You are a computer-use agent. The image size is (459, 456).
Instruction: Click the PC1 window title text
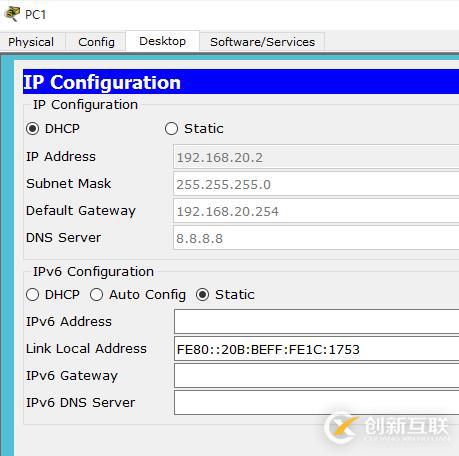pyautogui.click(x=35, y=15)
